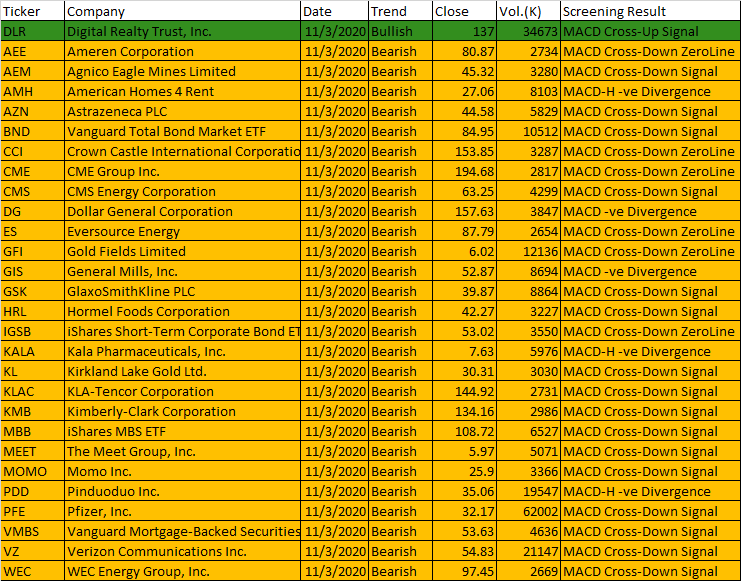The image size is (741, 581).
Task: Select Vanguard Total Bond Market ETF cell
Action: coord(182,131)
